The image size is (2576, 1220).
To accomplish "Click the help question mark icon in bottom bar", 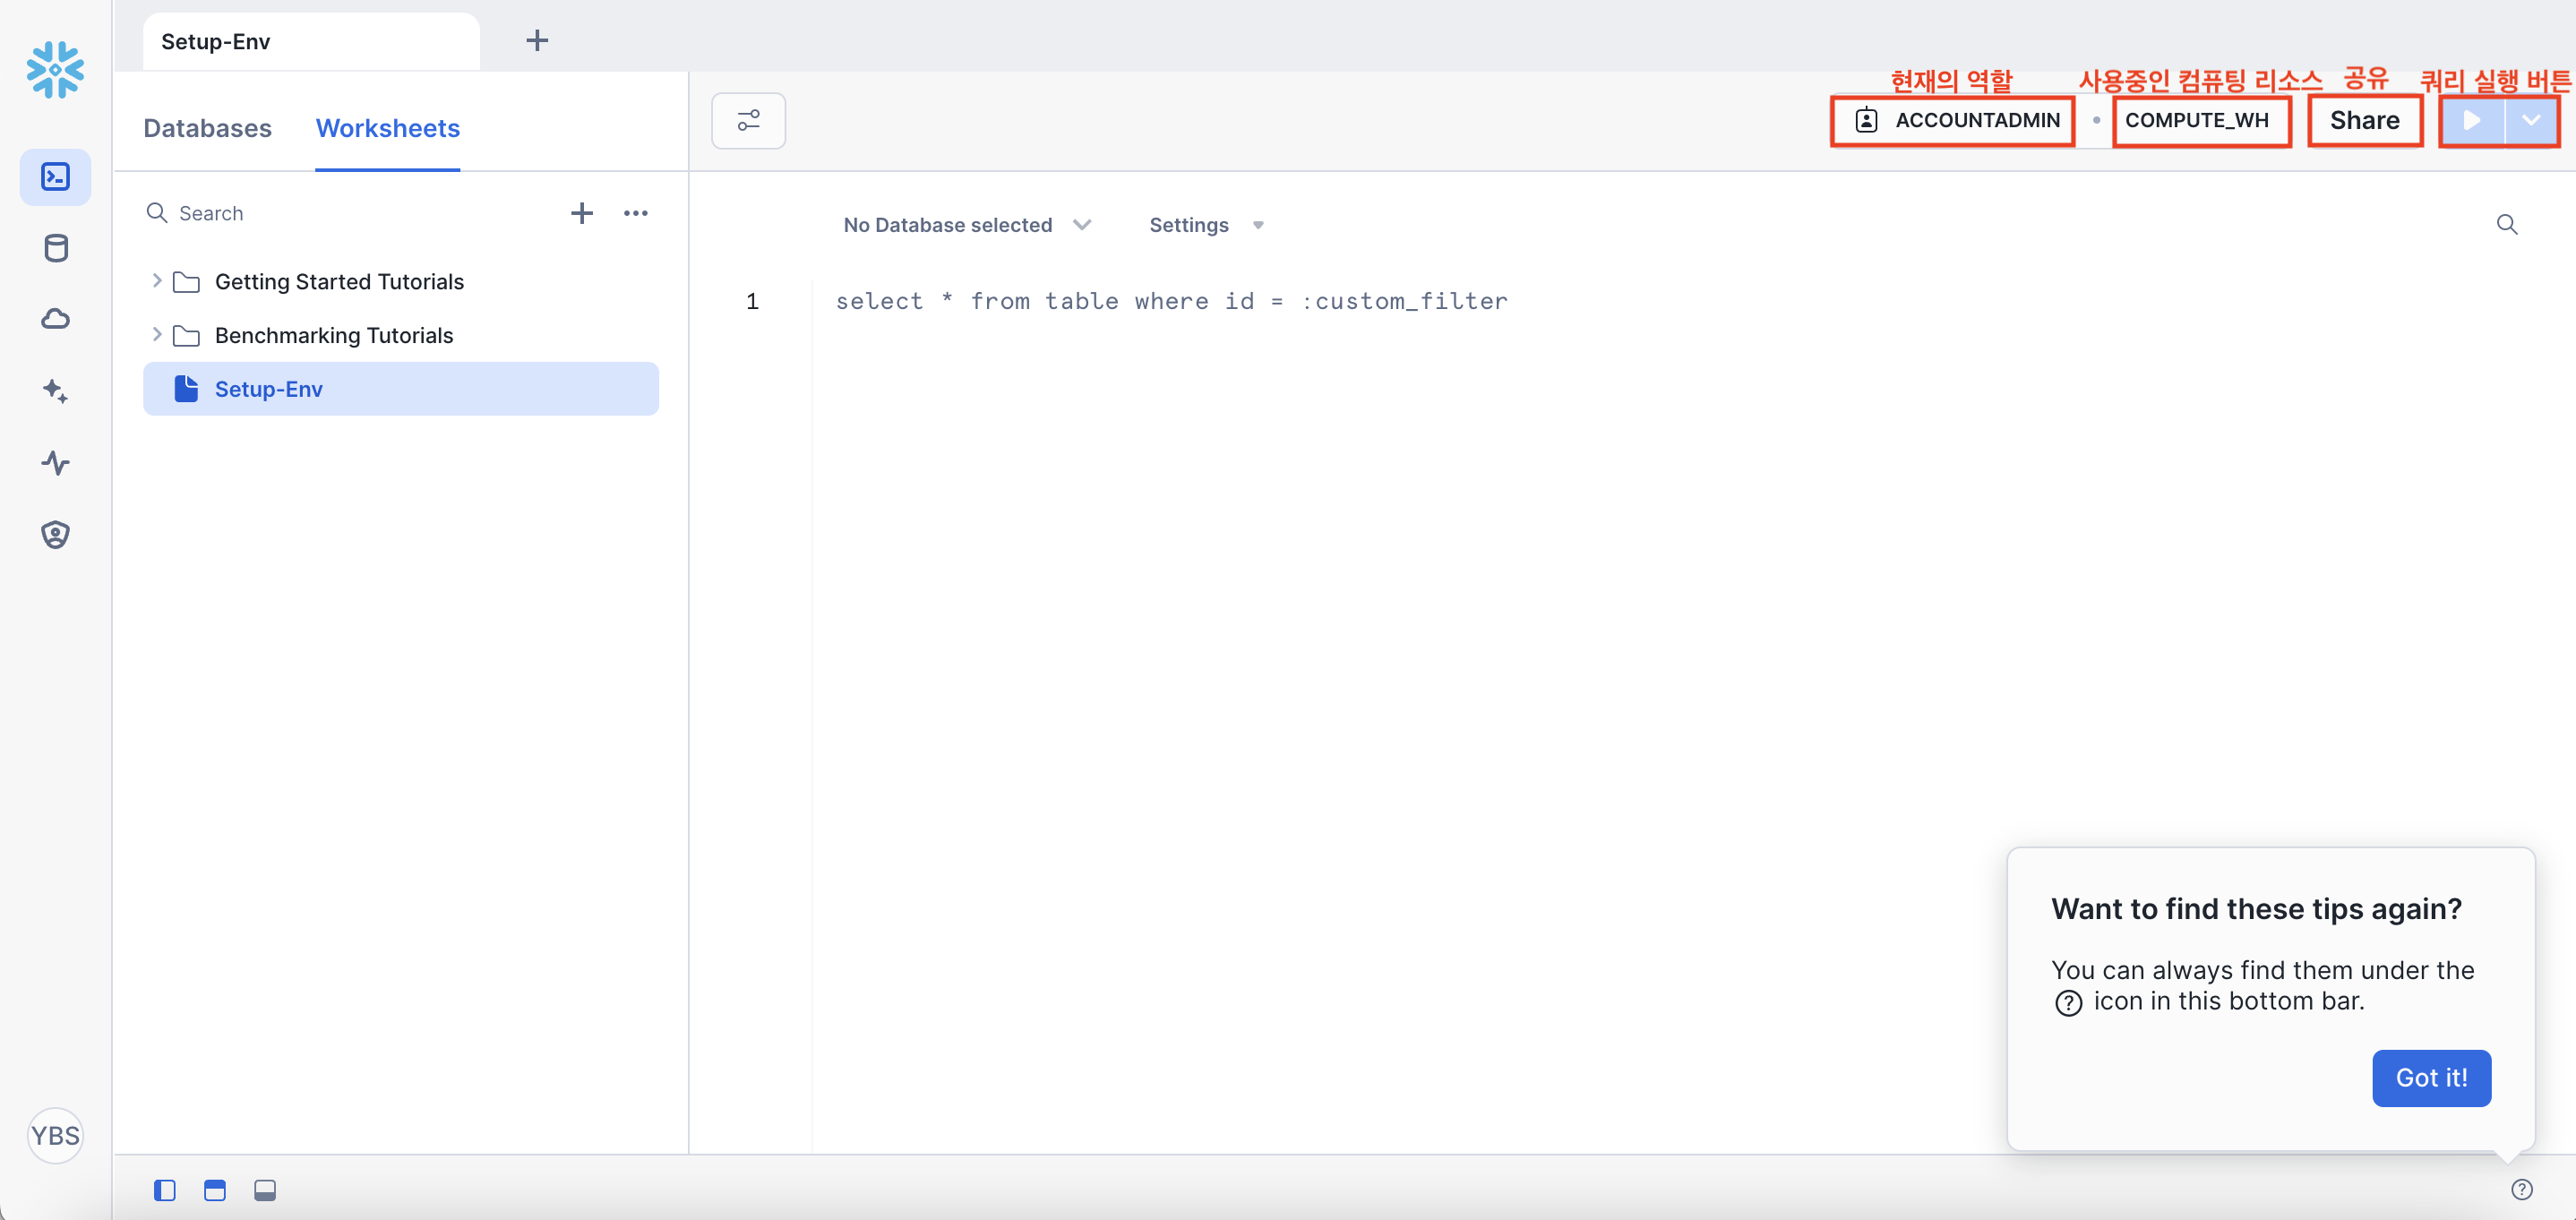I will click(2521, 1189).
